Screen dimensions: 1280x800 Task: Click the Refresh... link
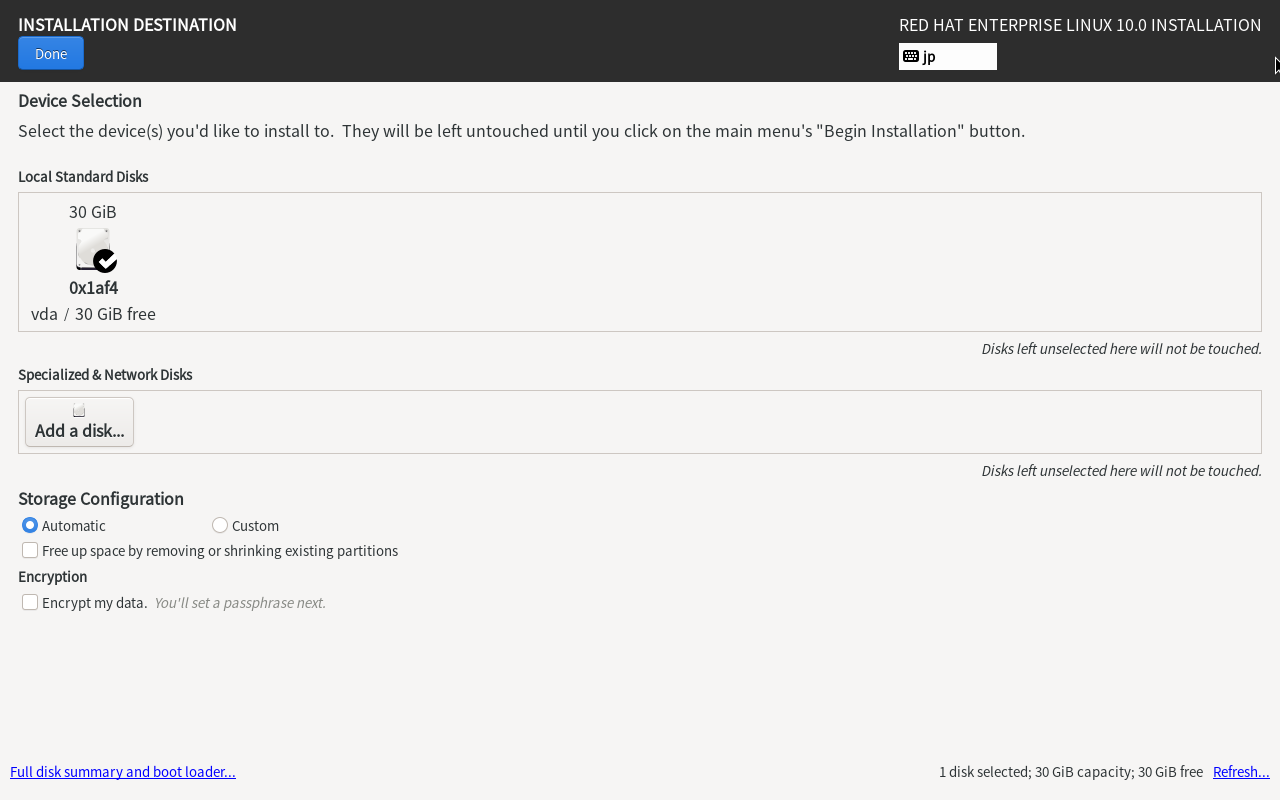coord(1241,772)
